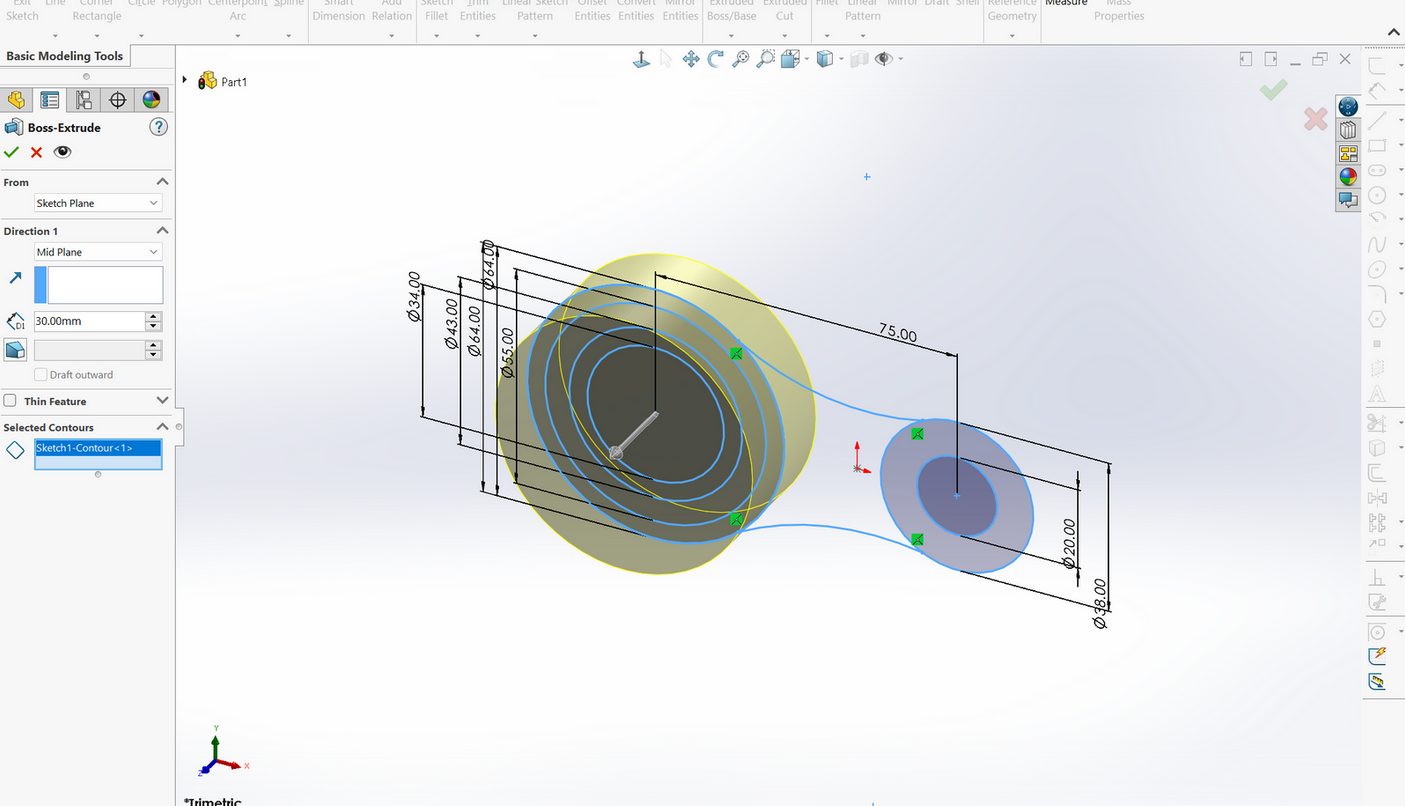Accept Boss-Extrude with the green check in the PropertyManager
Screen dimensions: 1405x806
[x=12, y=152]
